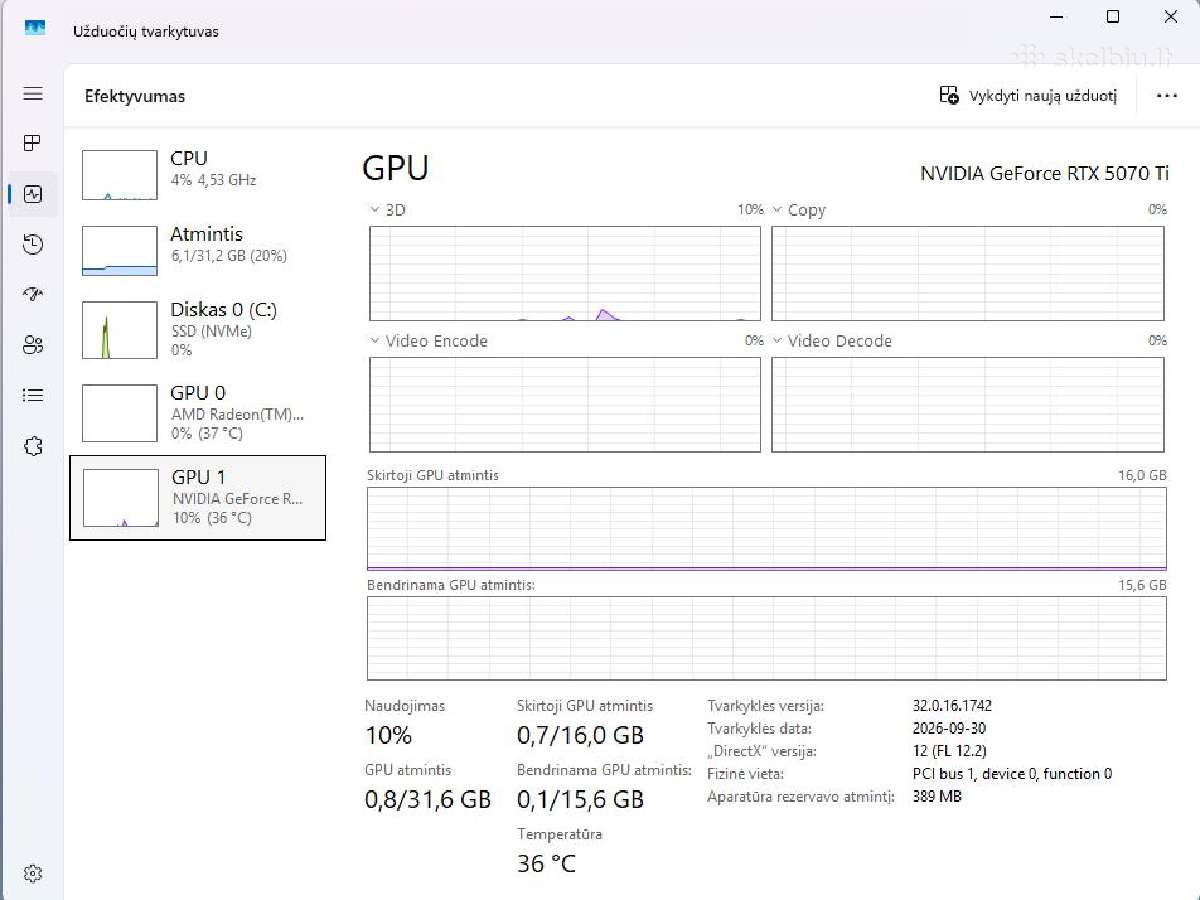Click the large temperature value '36 °C'
The image size is (1200, 900).
point(547,864)
